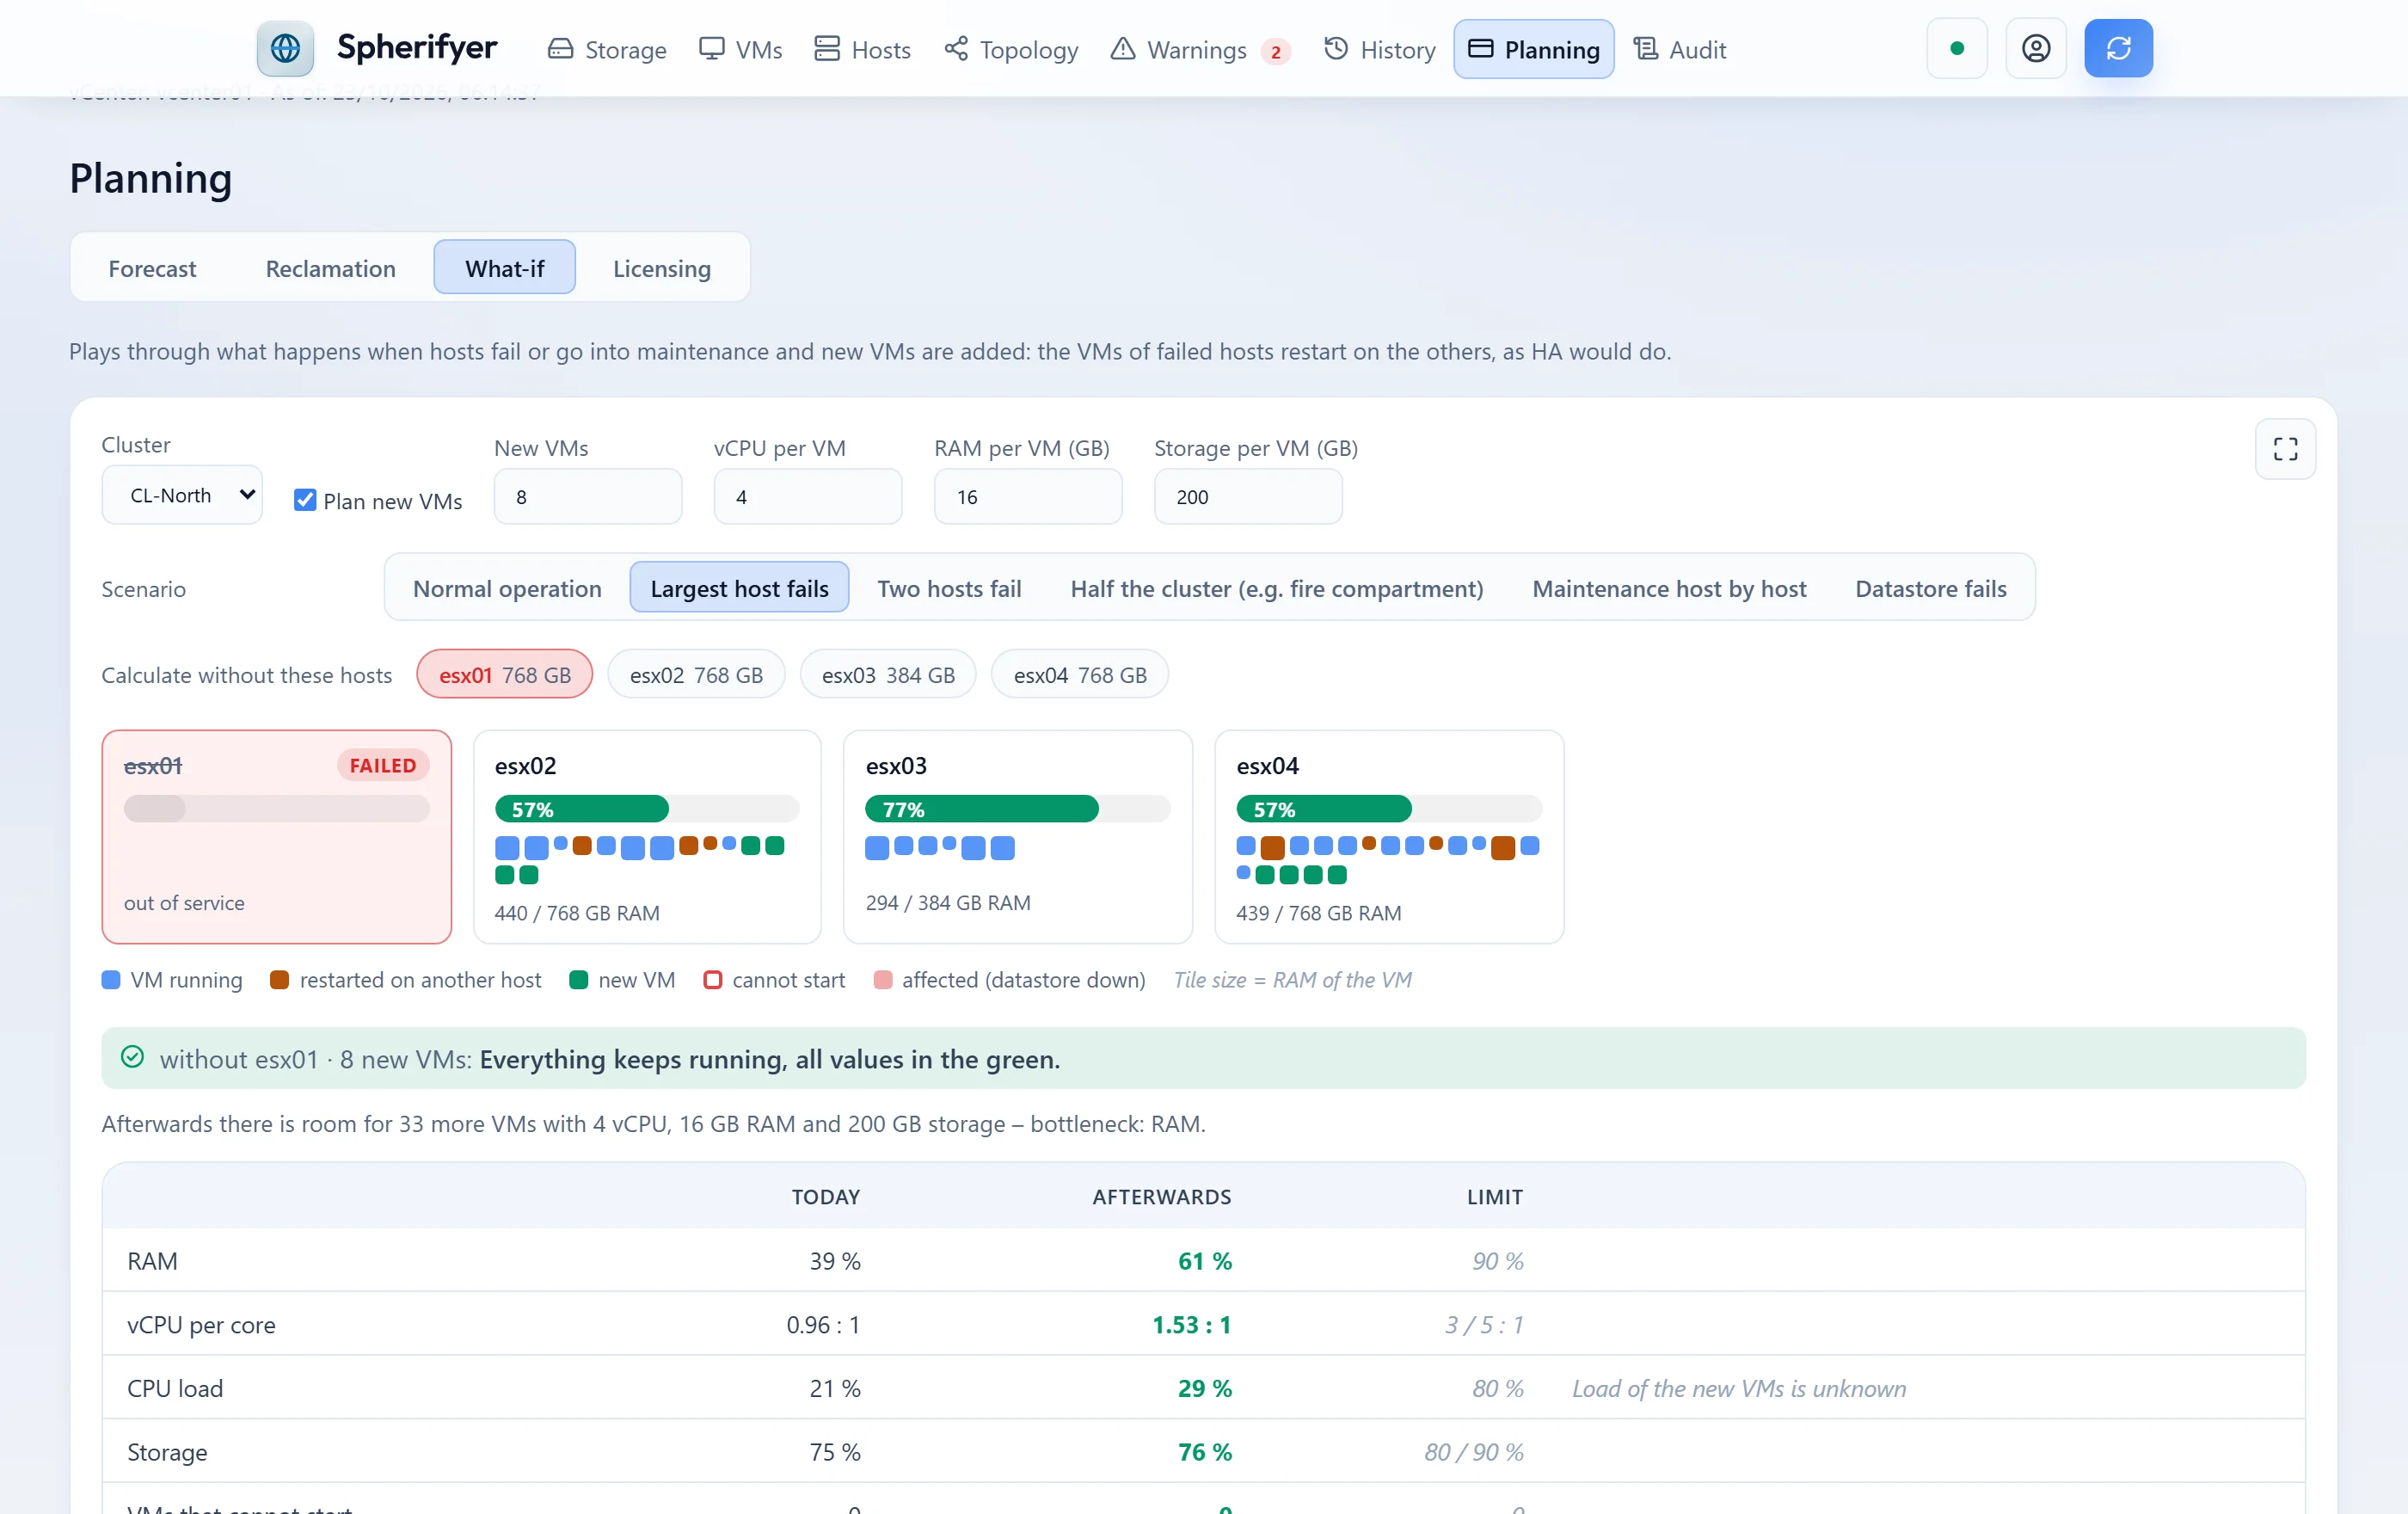Viewport: 2408px width, 1514px height.
Task: Click the green connection status dot
Action: tap(1956, 48)
